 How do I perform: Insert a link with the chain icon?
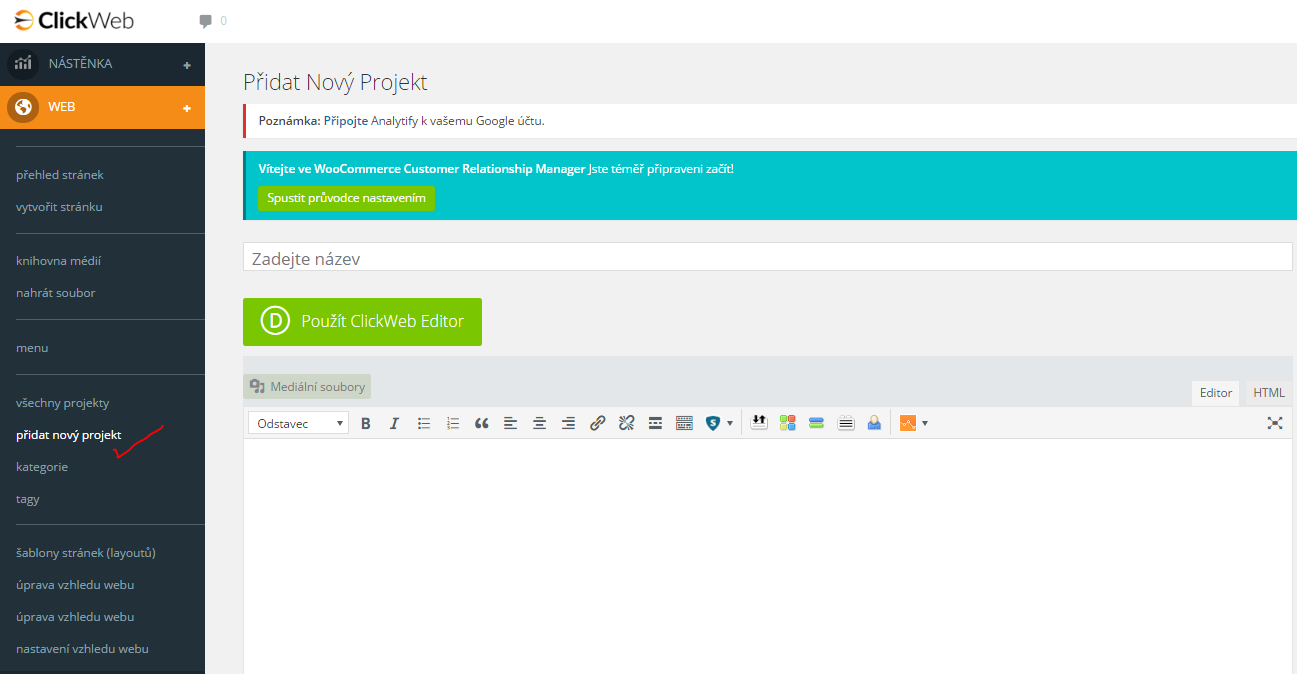[597, 423]
